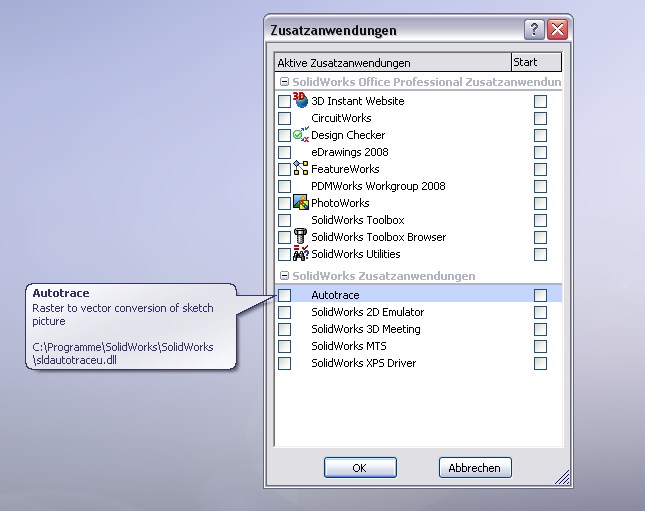Image resolution: width=645 pixels, height=511 pixels.
Task: Click the SolidWorks Utilities binoculars icon
Action: pyautogui.click(x=301, y=253)
